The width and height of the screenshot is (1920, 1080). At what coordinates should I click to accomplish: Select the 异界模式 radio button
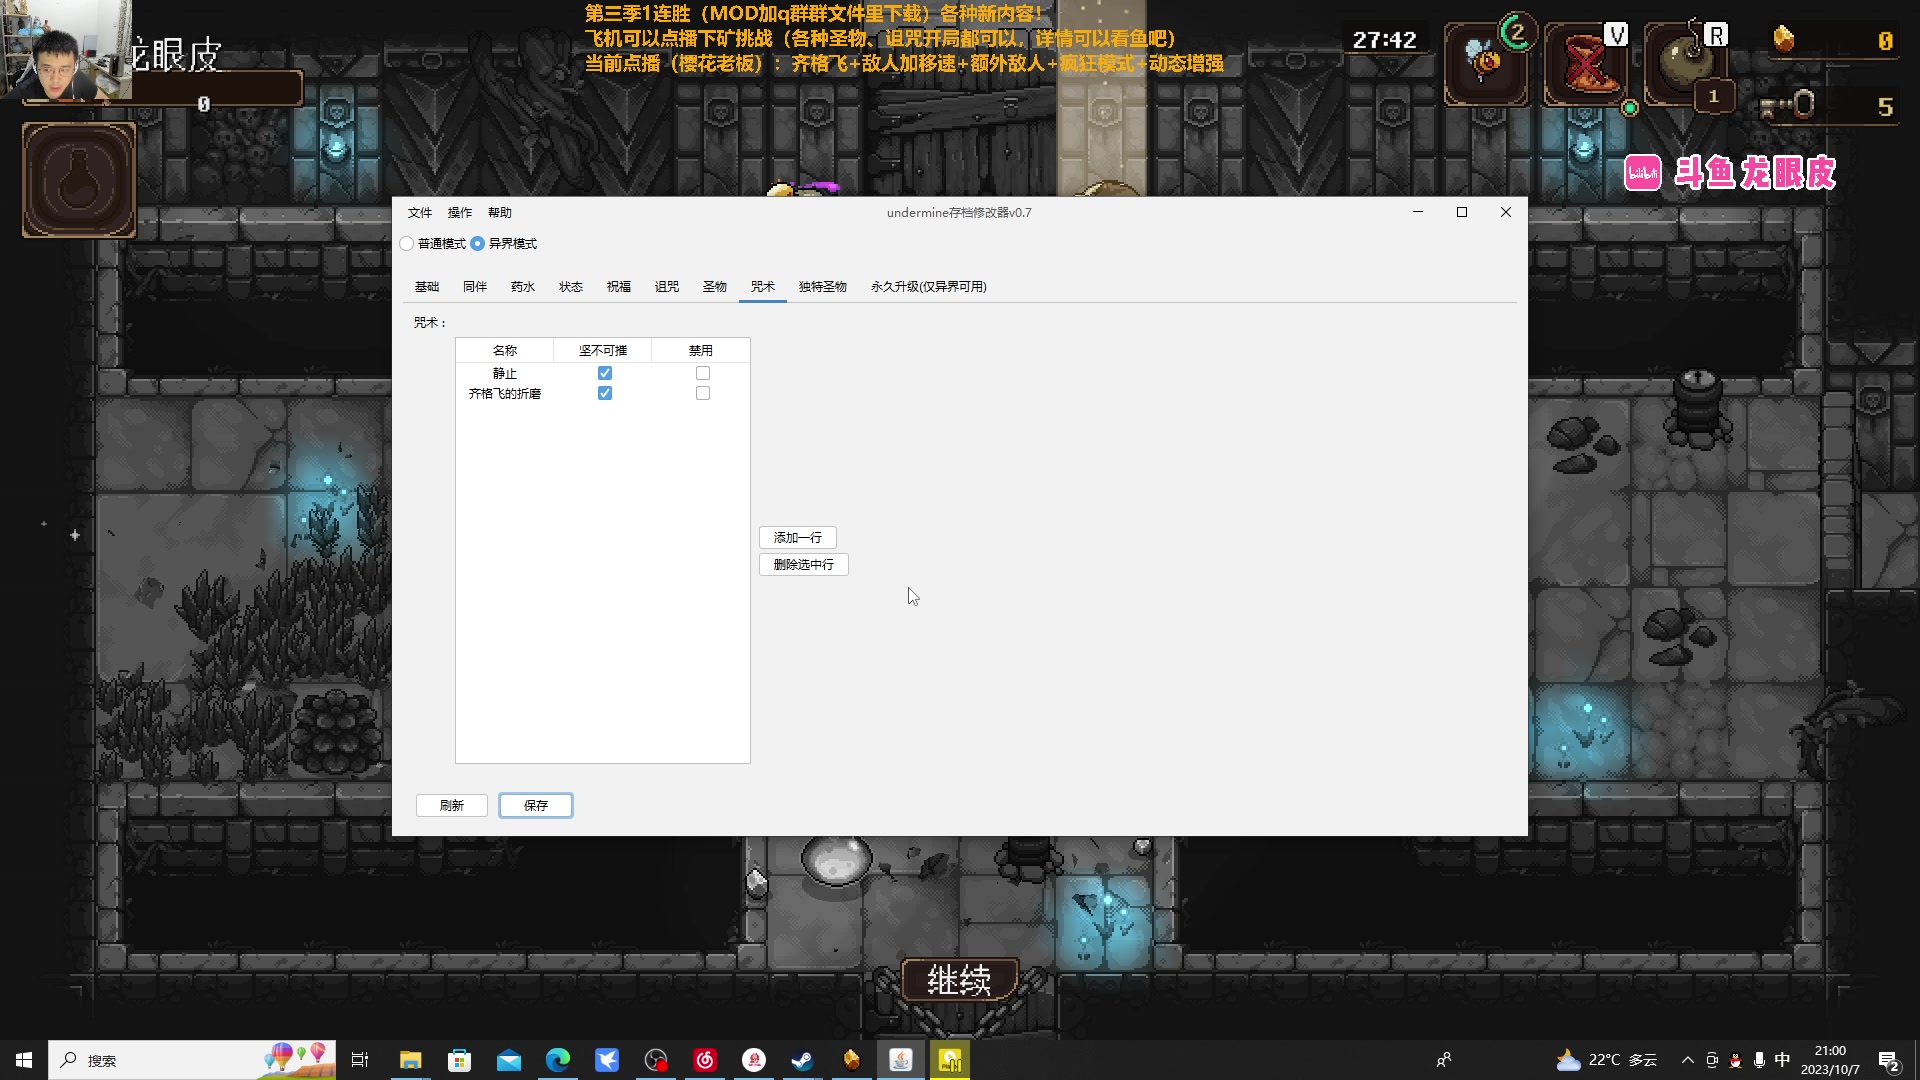[478, 244]
